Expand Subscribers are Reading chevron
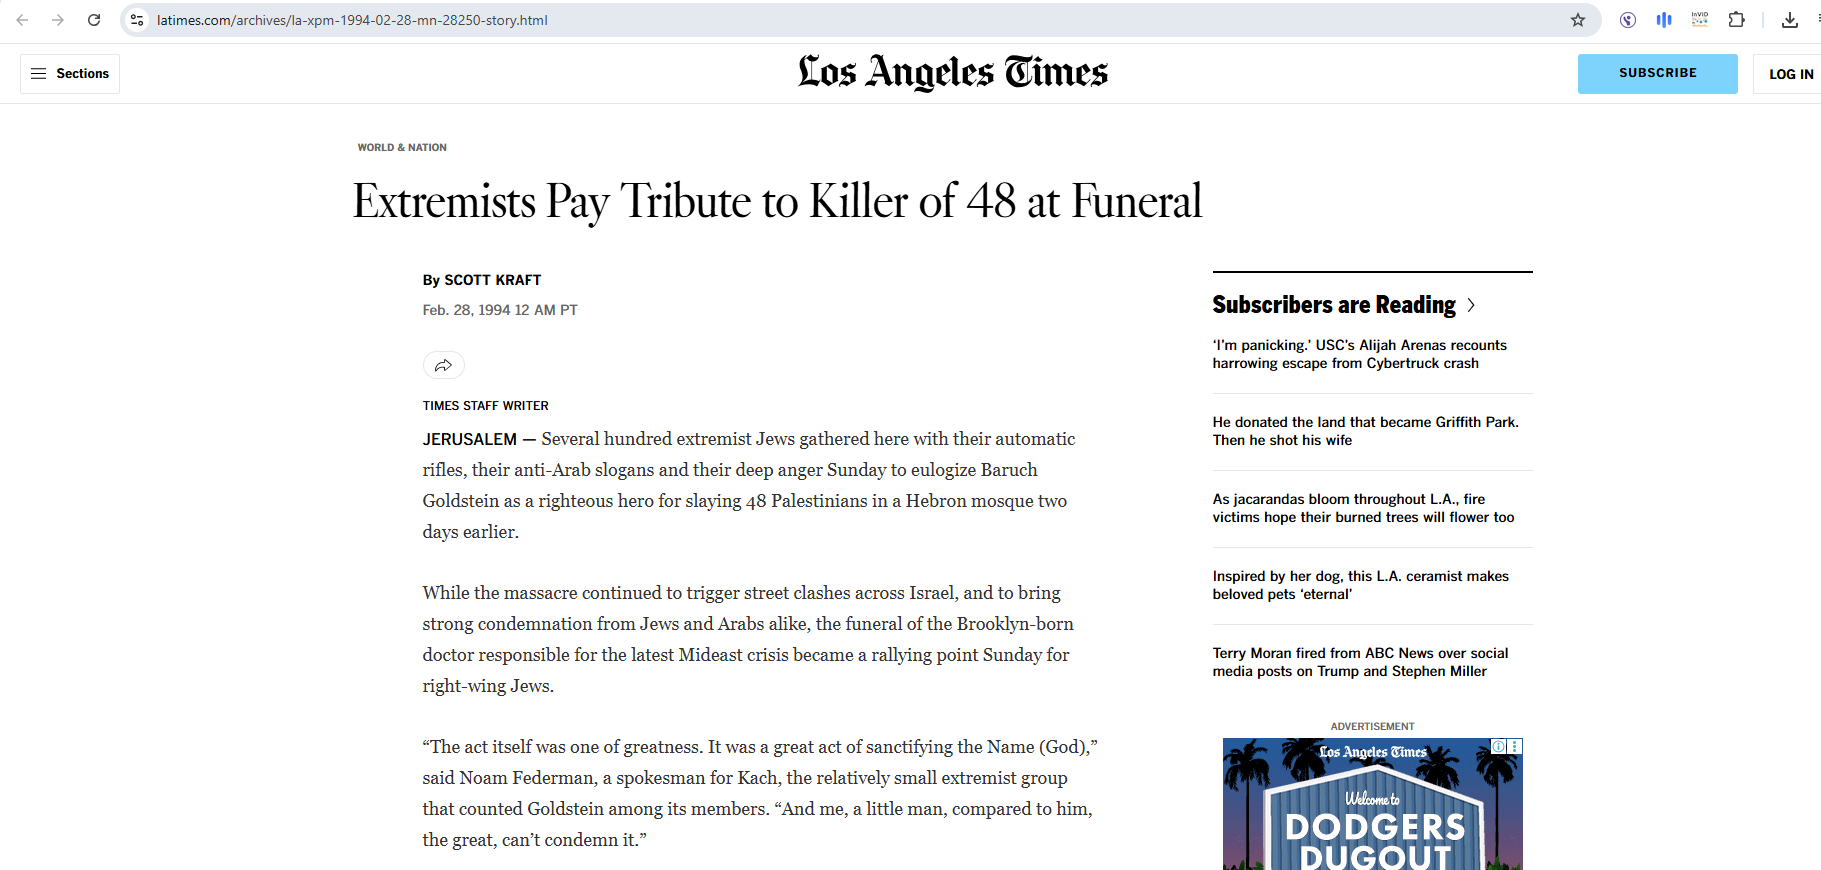This screenshot has height=870, width=1821. click(x=1471, y=305)
